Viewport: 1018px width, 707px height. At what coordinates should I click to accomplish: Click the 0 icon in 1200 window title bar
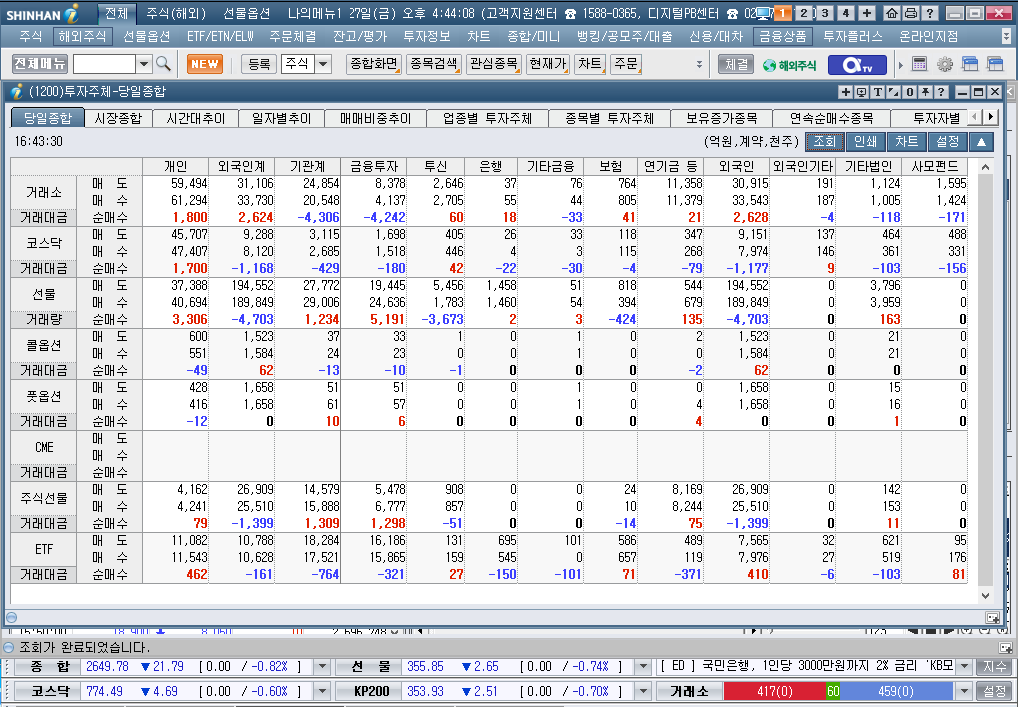910,92
